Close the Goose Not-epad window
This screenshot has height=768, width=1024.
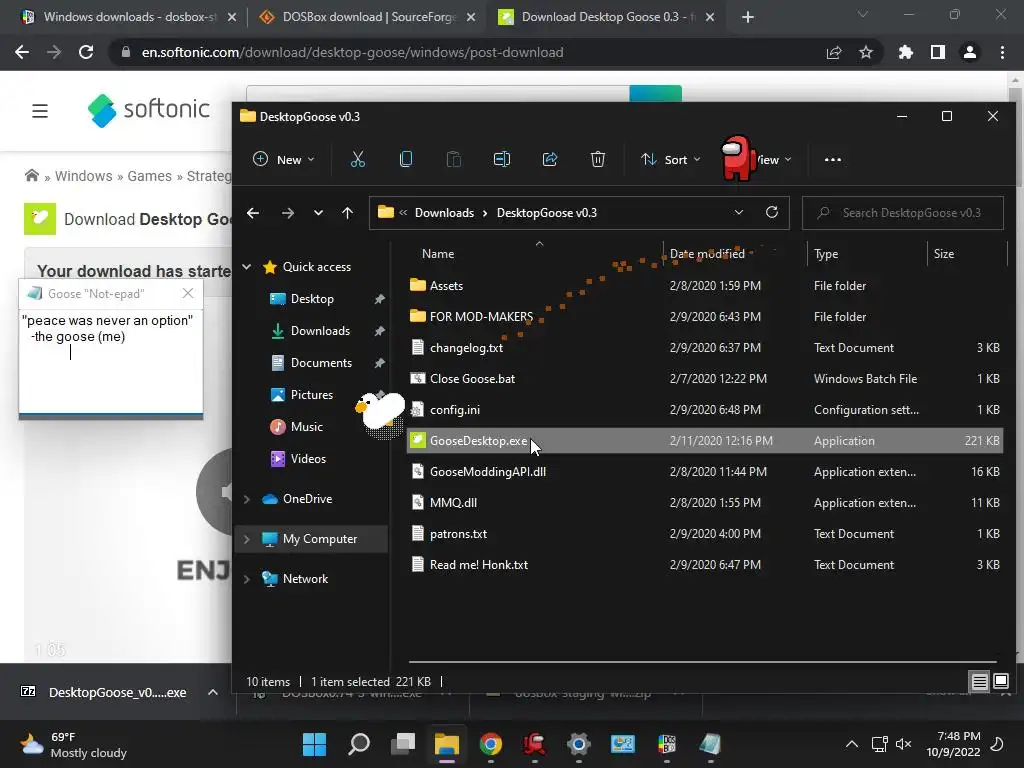pos(188,293)
